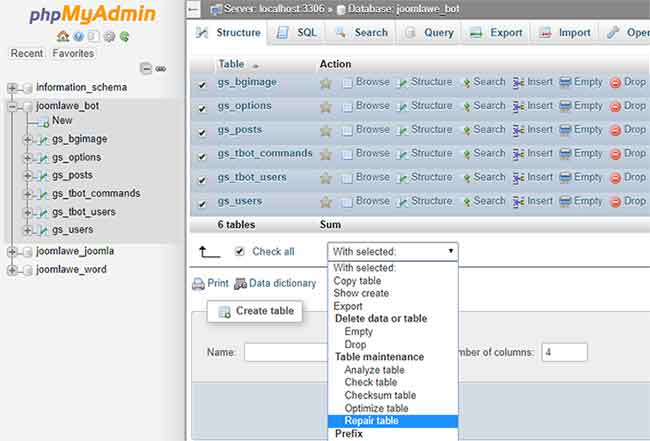Click the Browse icon for gs_bgimage
The image size is (650, 441).
click(x=348, y=83)
